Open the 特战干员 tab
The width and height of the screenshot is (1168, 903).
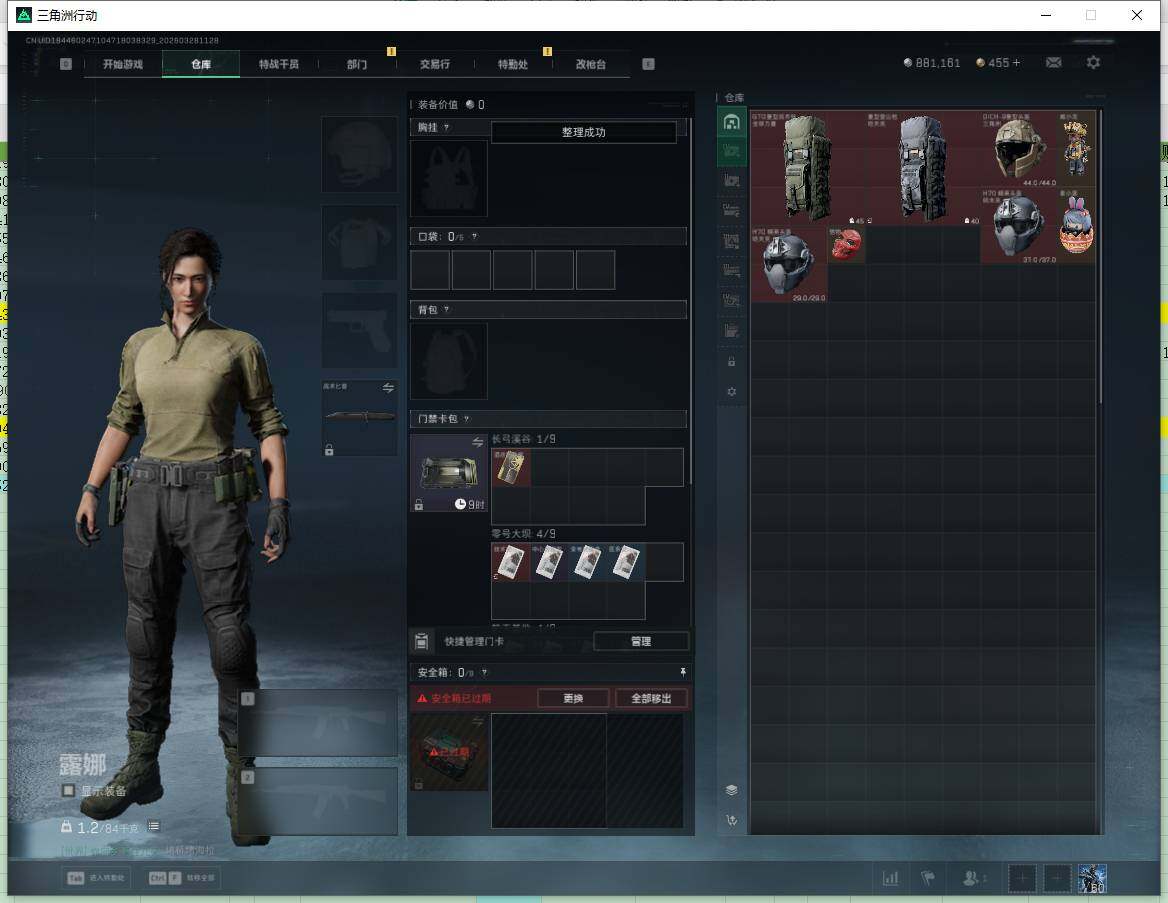point(279,64)
